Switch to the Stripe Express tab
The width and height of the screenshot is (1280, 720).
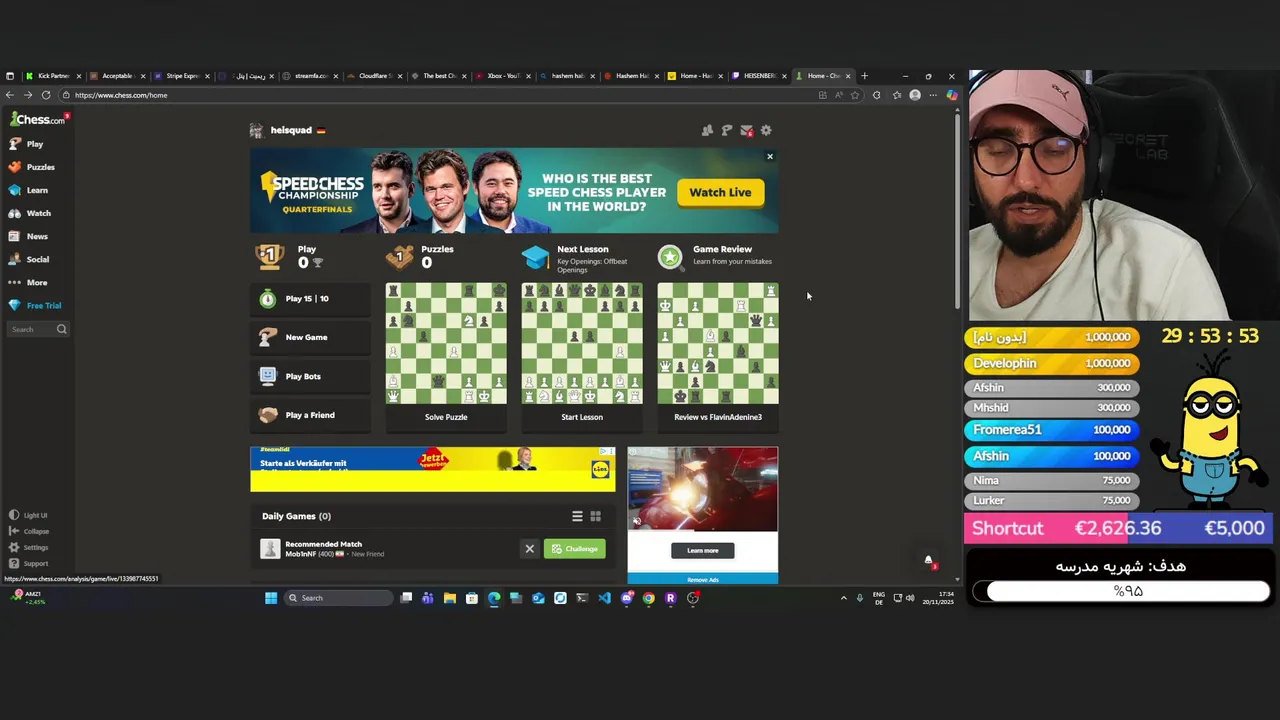(182, 76)
